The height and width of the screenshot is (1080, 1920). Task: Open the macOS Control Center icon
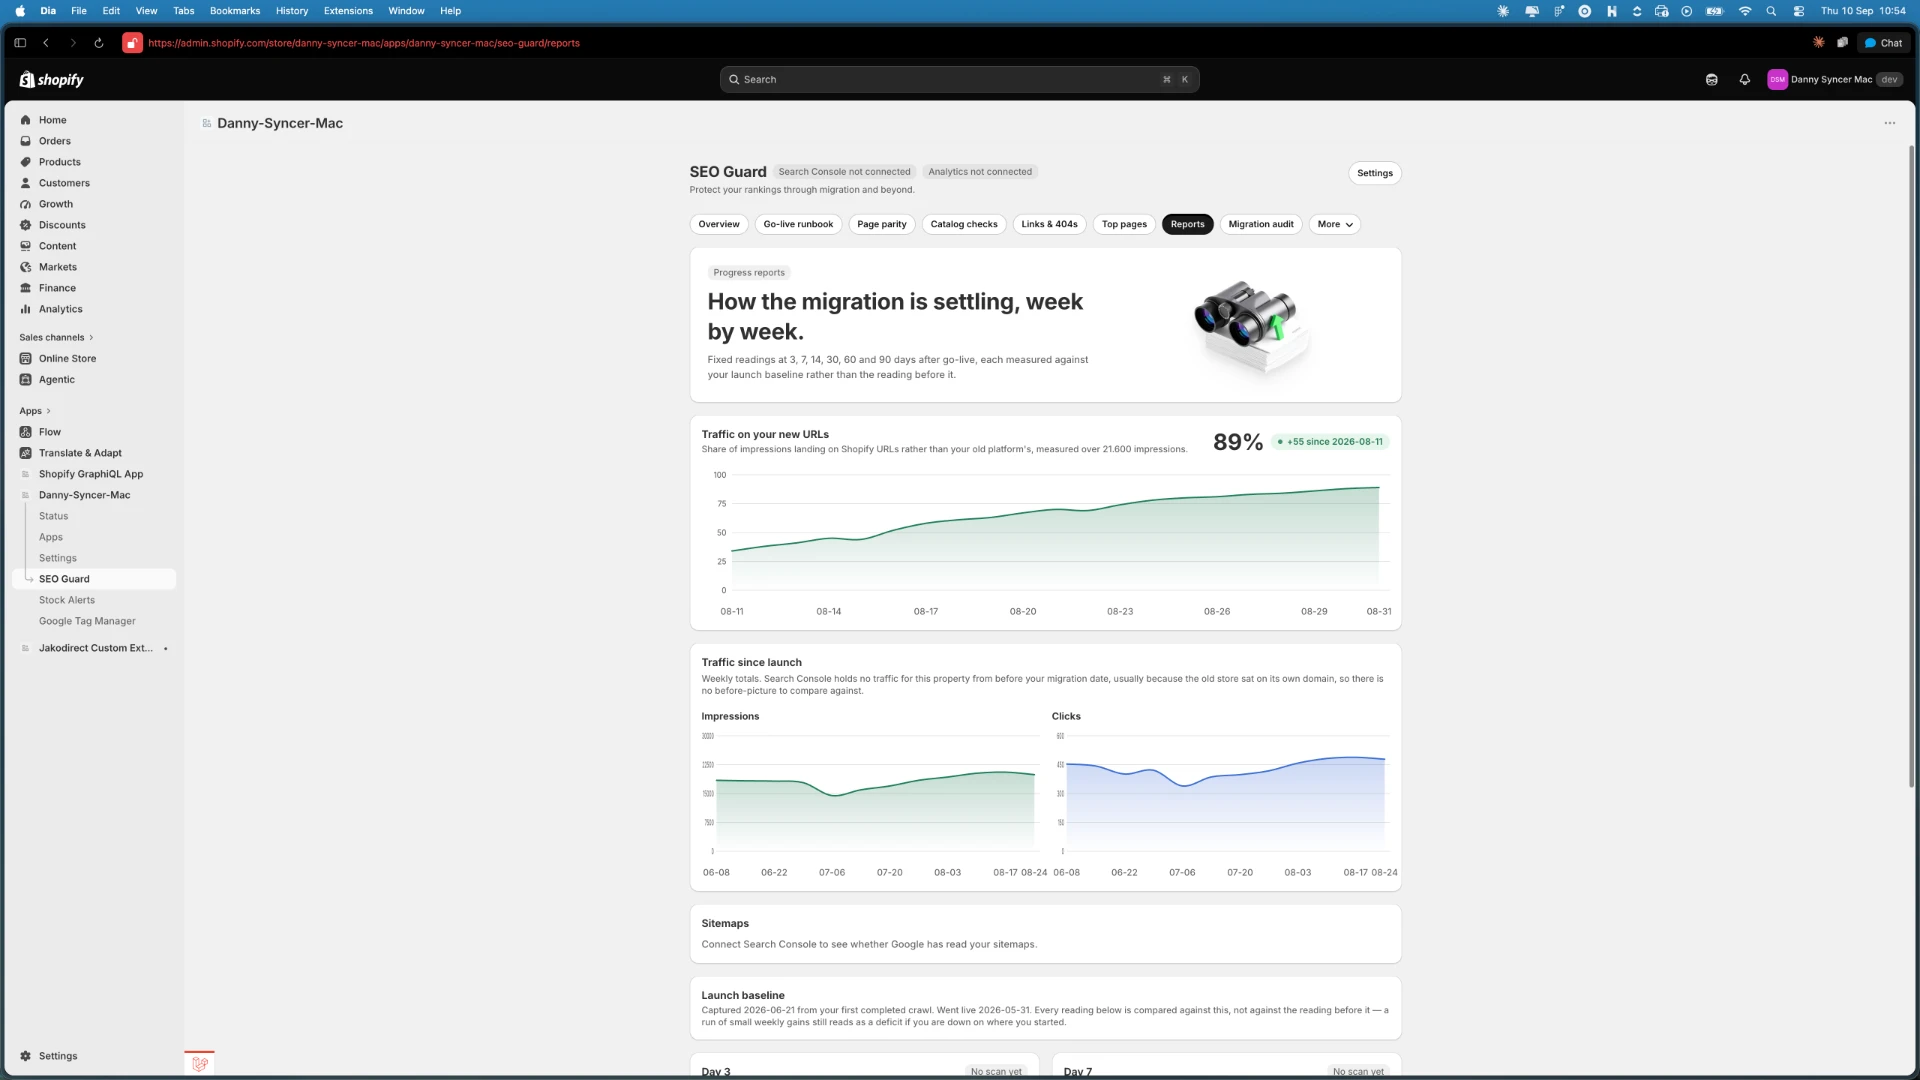[x=1799, y=11]
